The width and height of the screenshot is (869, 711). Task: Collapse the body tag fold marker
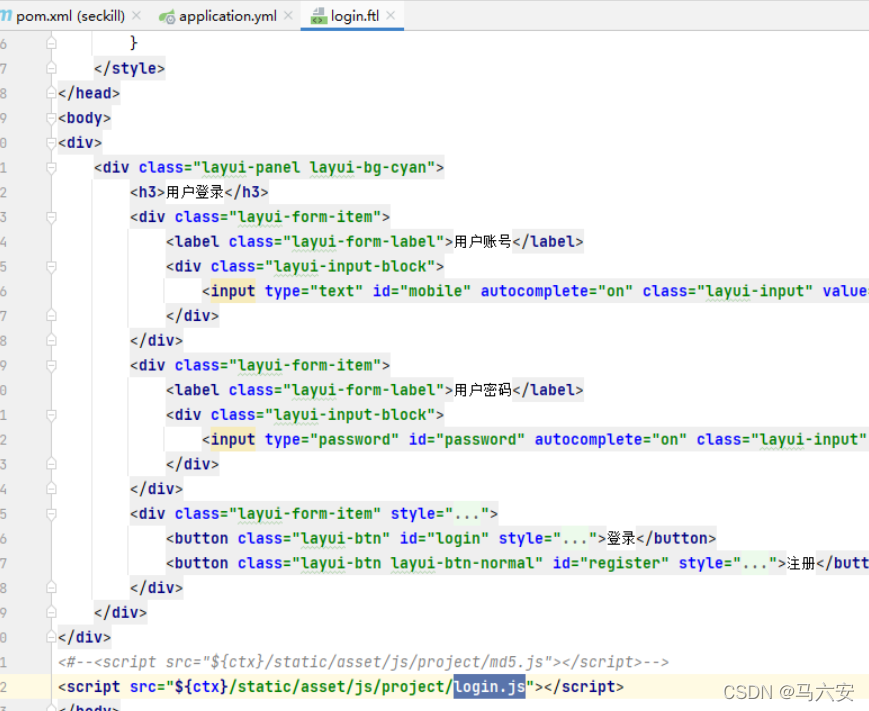[52, 118]
